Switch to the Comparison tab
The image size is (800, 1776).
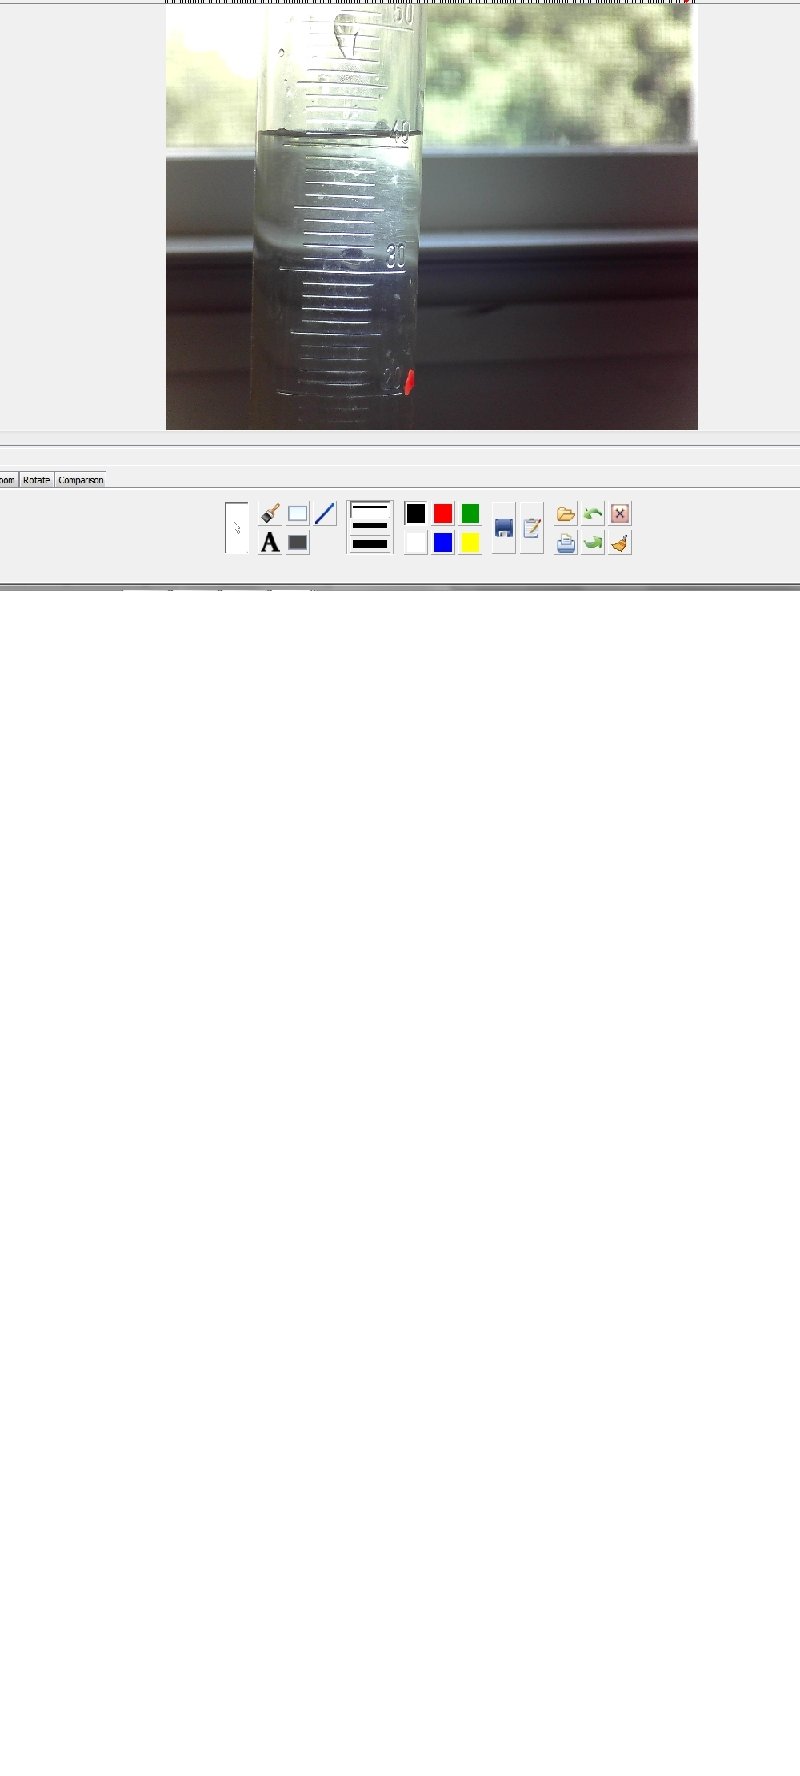pos(81,480)
